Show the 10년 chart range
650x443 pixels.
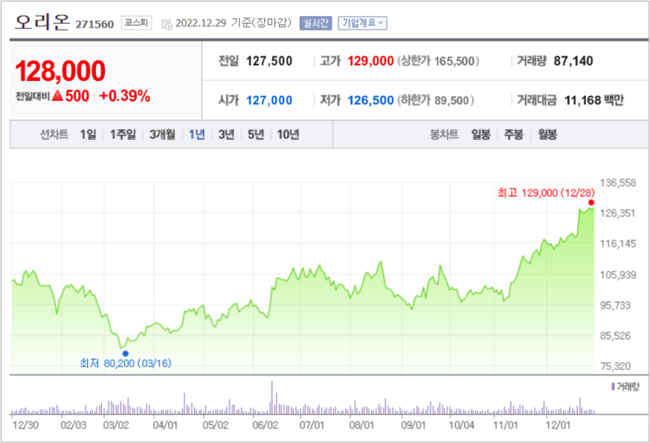pyautogui.click(x=288, y=134)
